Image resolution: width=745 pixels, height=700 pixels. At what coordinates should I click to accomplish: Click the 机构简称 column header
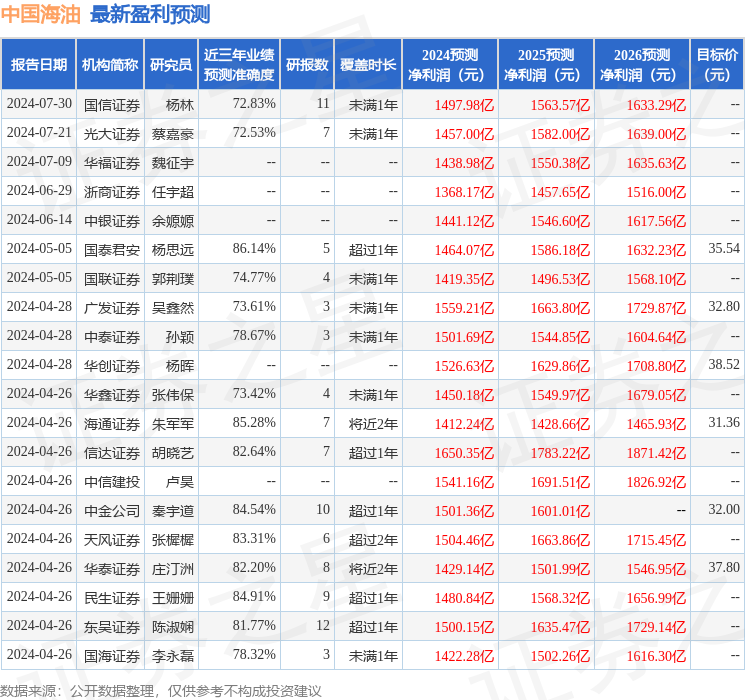(x=110, y=65)
